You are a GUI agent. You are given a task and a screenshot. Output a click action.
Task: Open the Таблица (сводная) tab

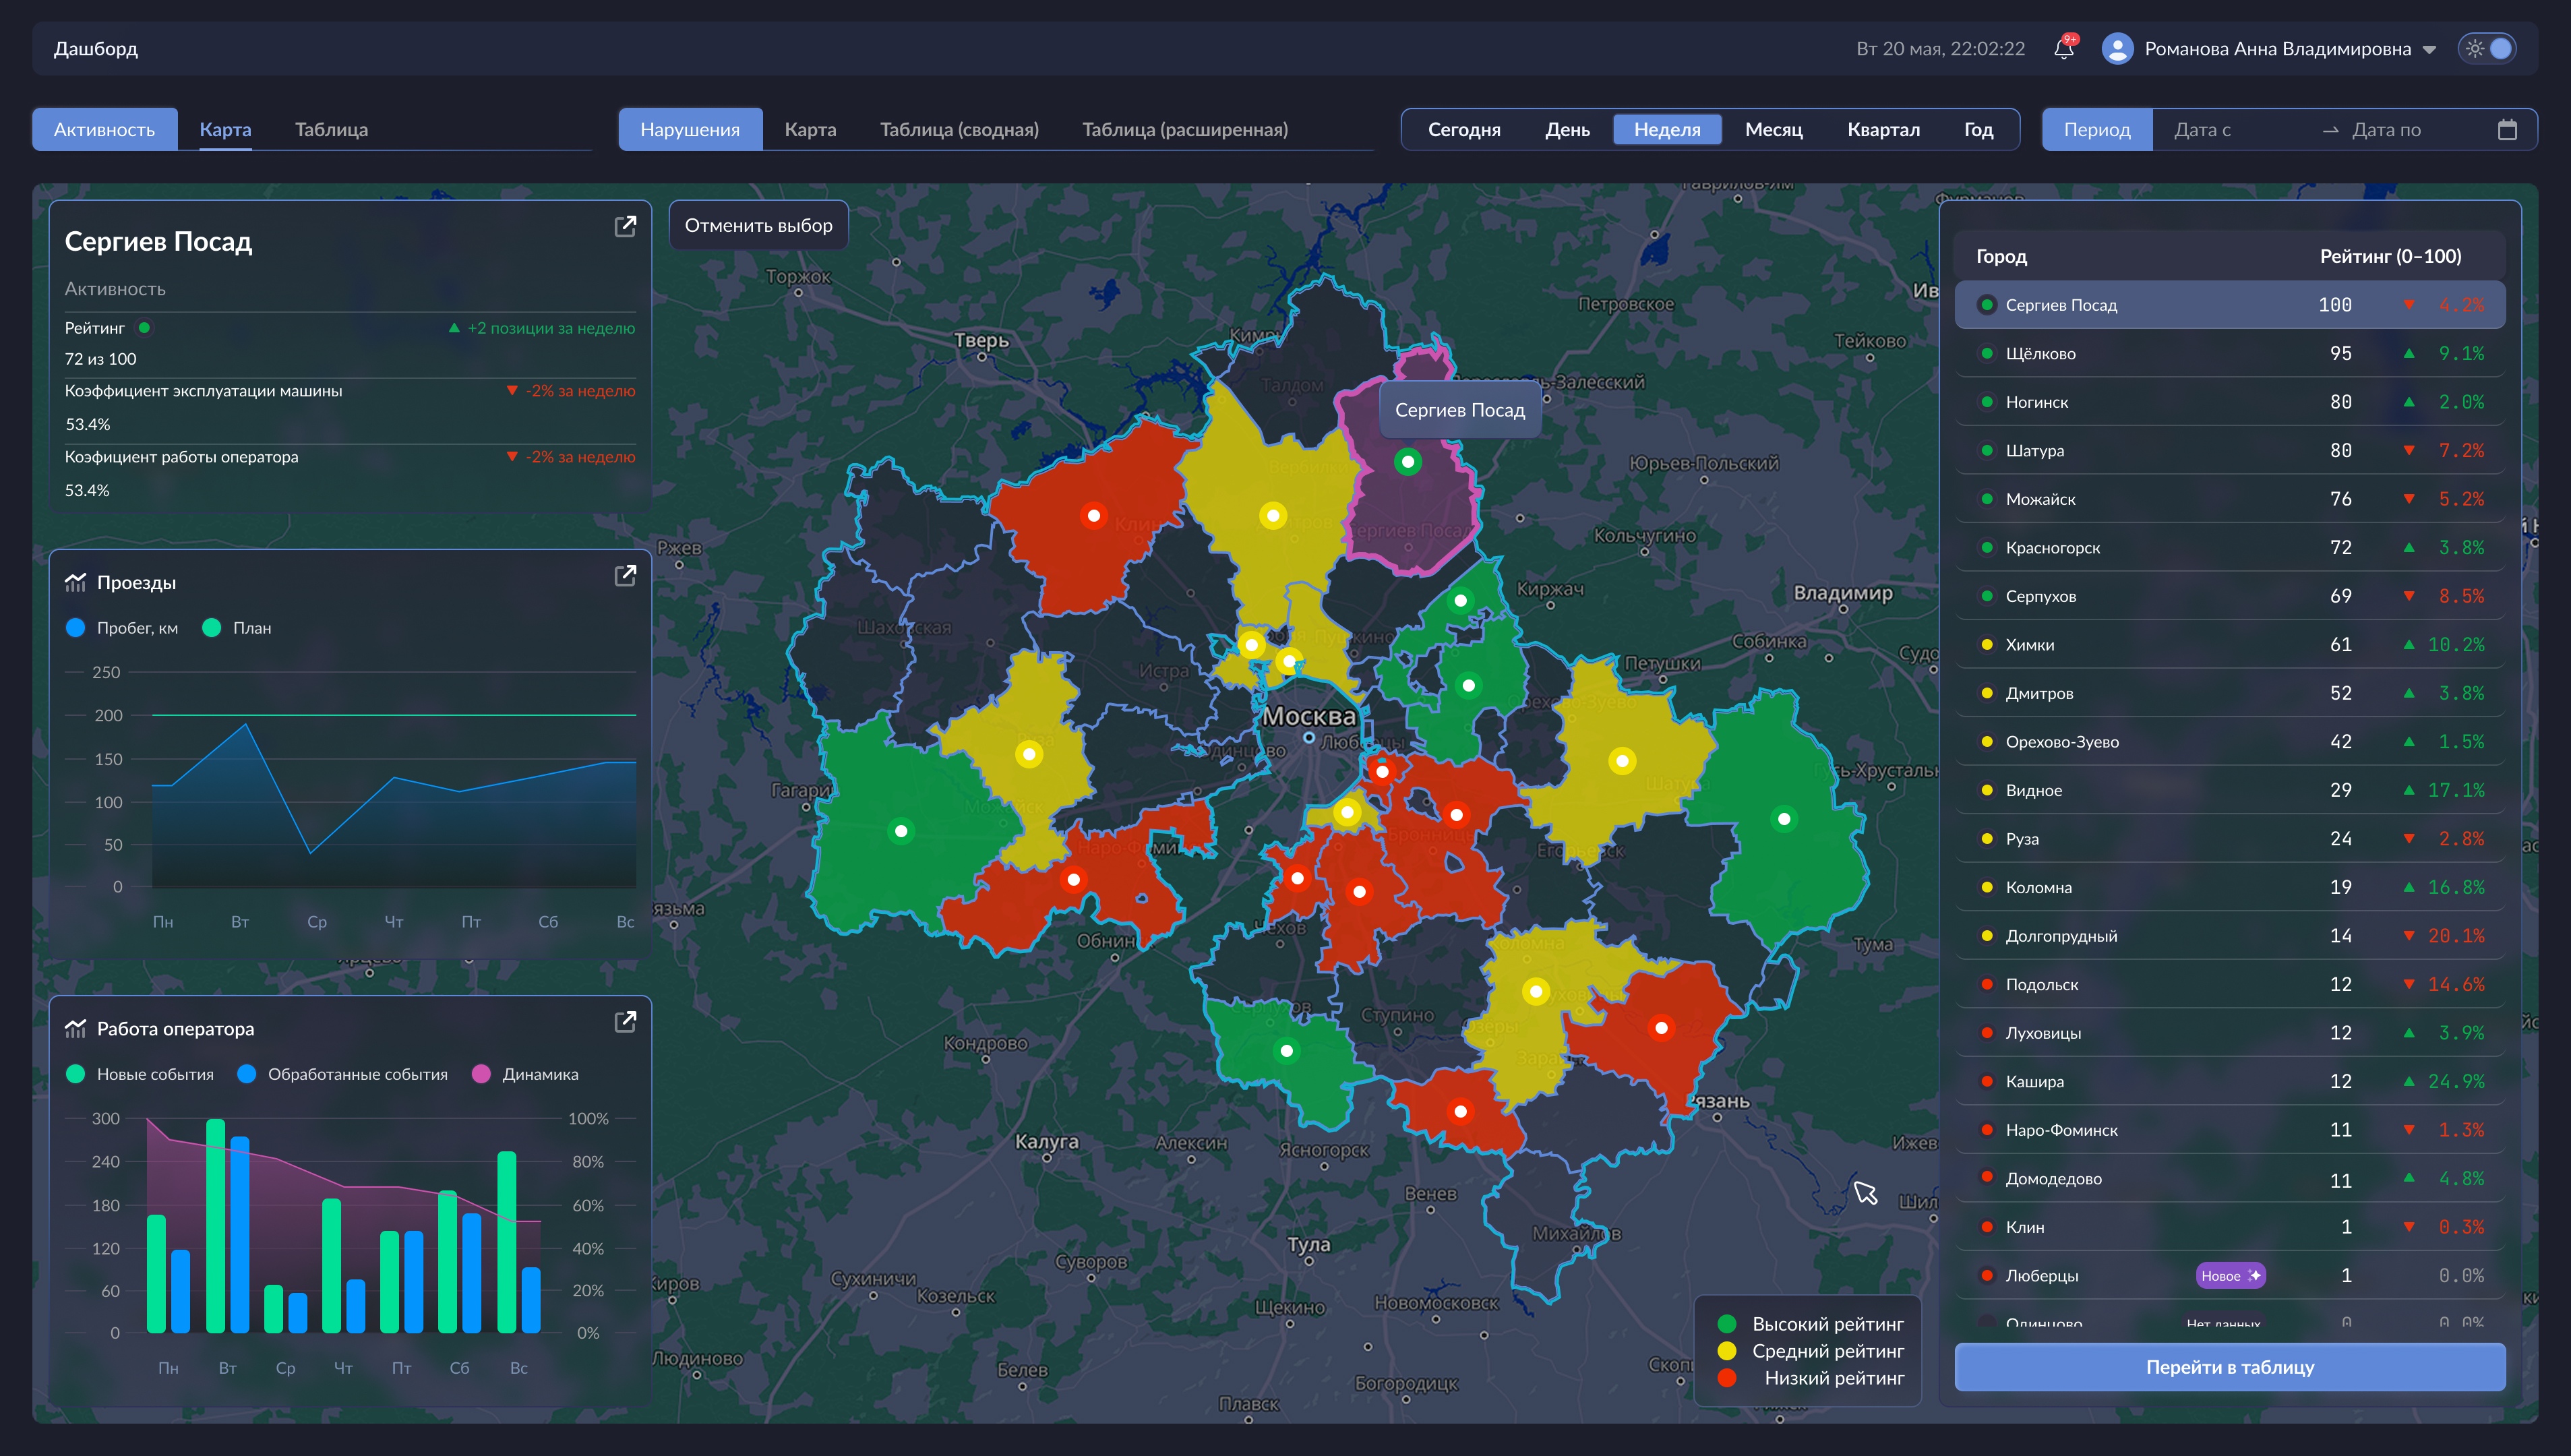[x=959, y=129]
